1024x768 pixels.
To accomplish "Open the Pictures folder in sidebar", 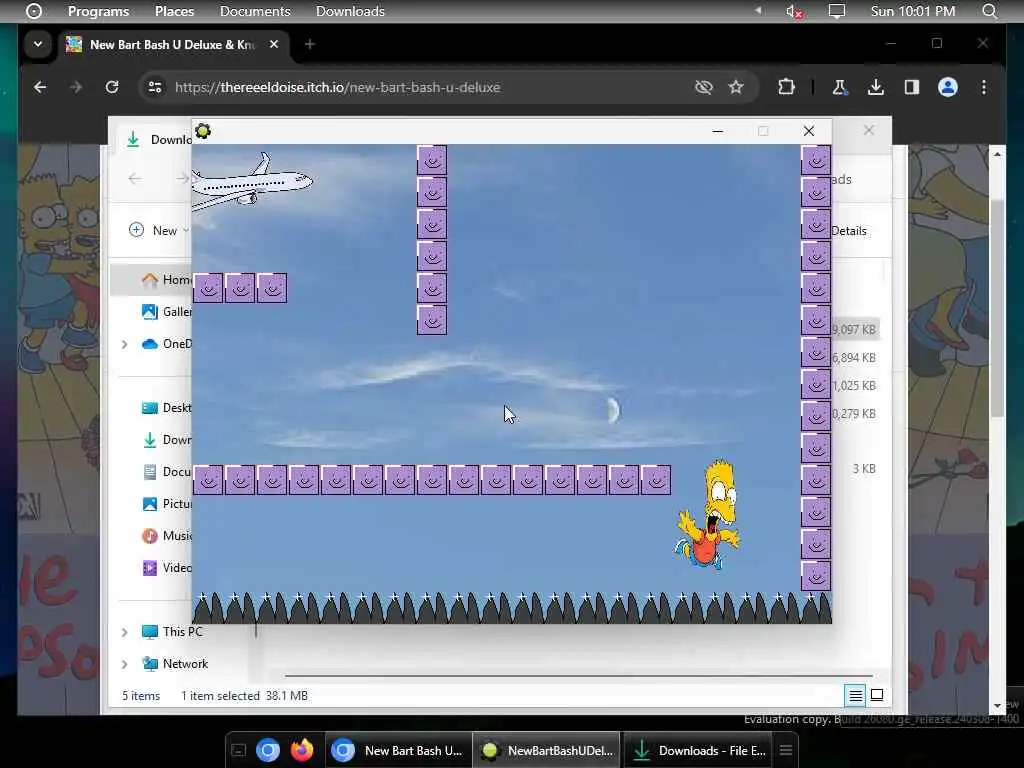I will (167, 504).
